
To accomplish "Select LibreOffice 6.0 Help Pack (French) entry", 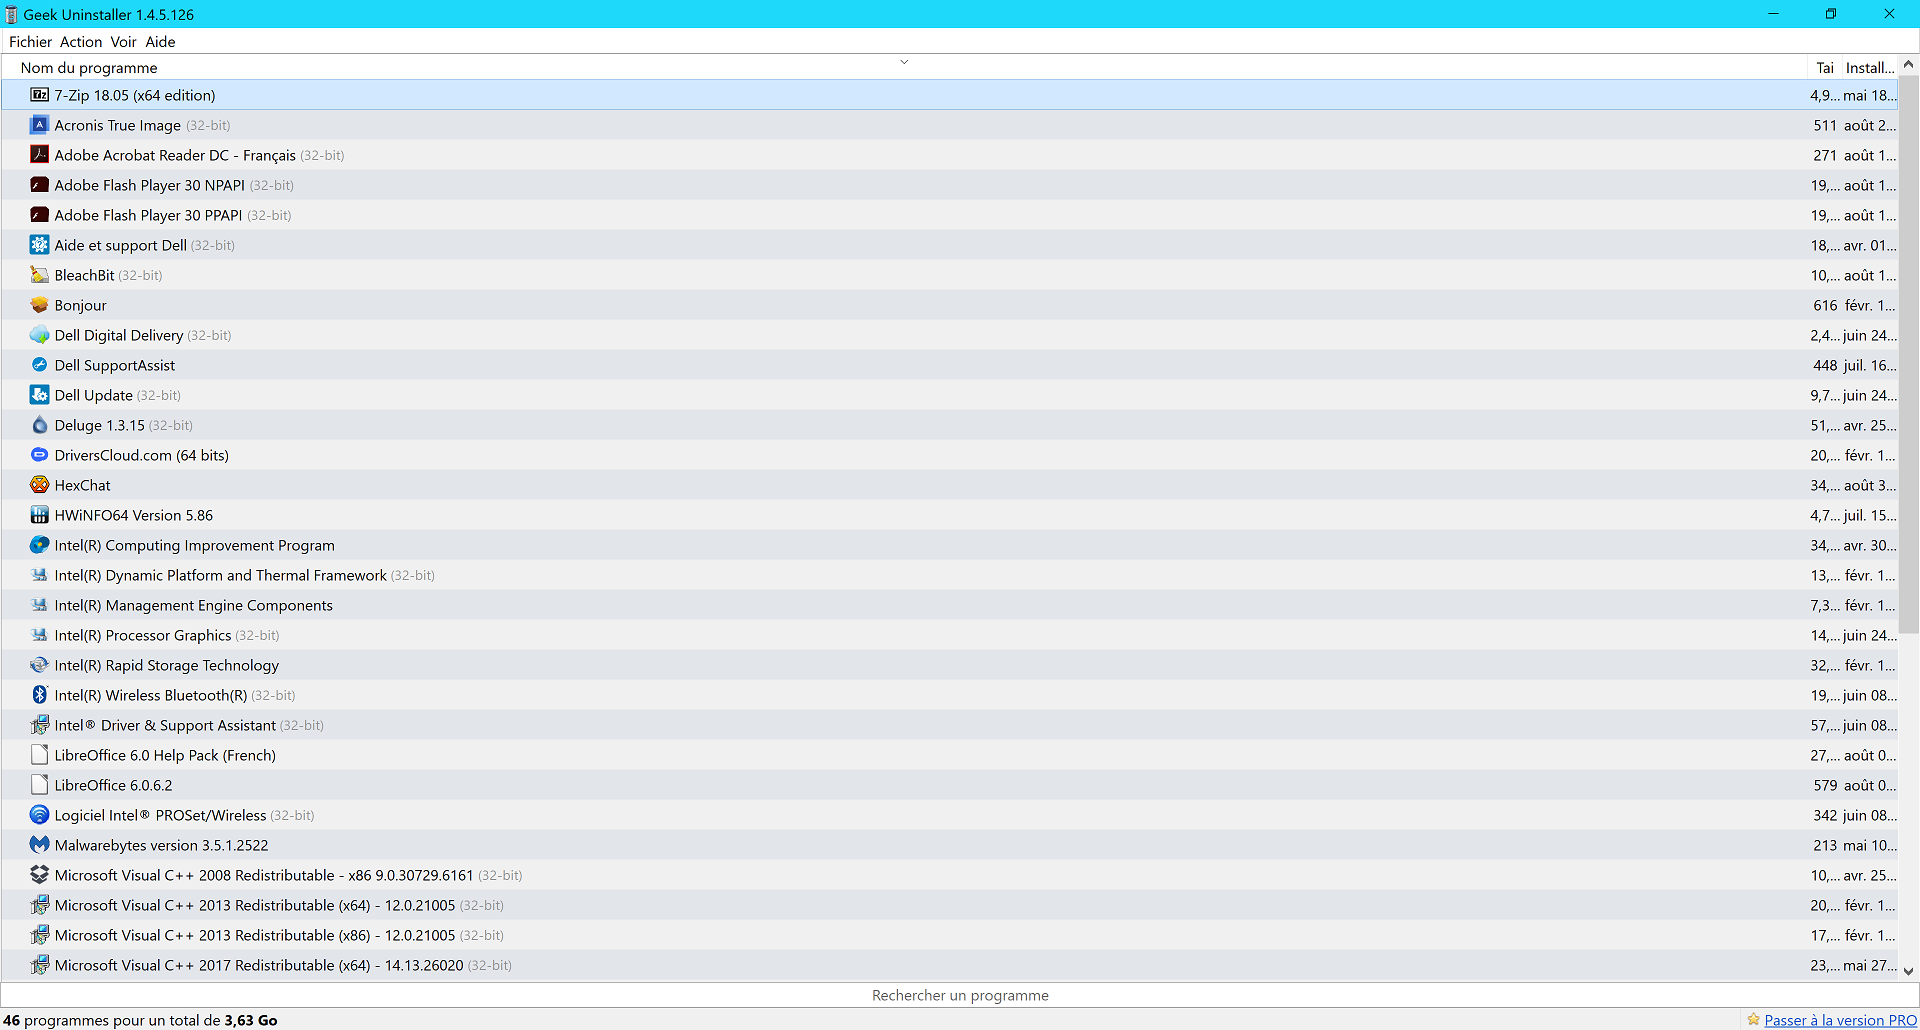I will point(950,755).
